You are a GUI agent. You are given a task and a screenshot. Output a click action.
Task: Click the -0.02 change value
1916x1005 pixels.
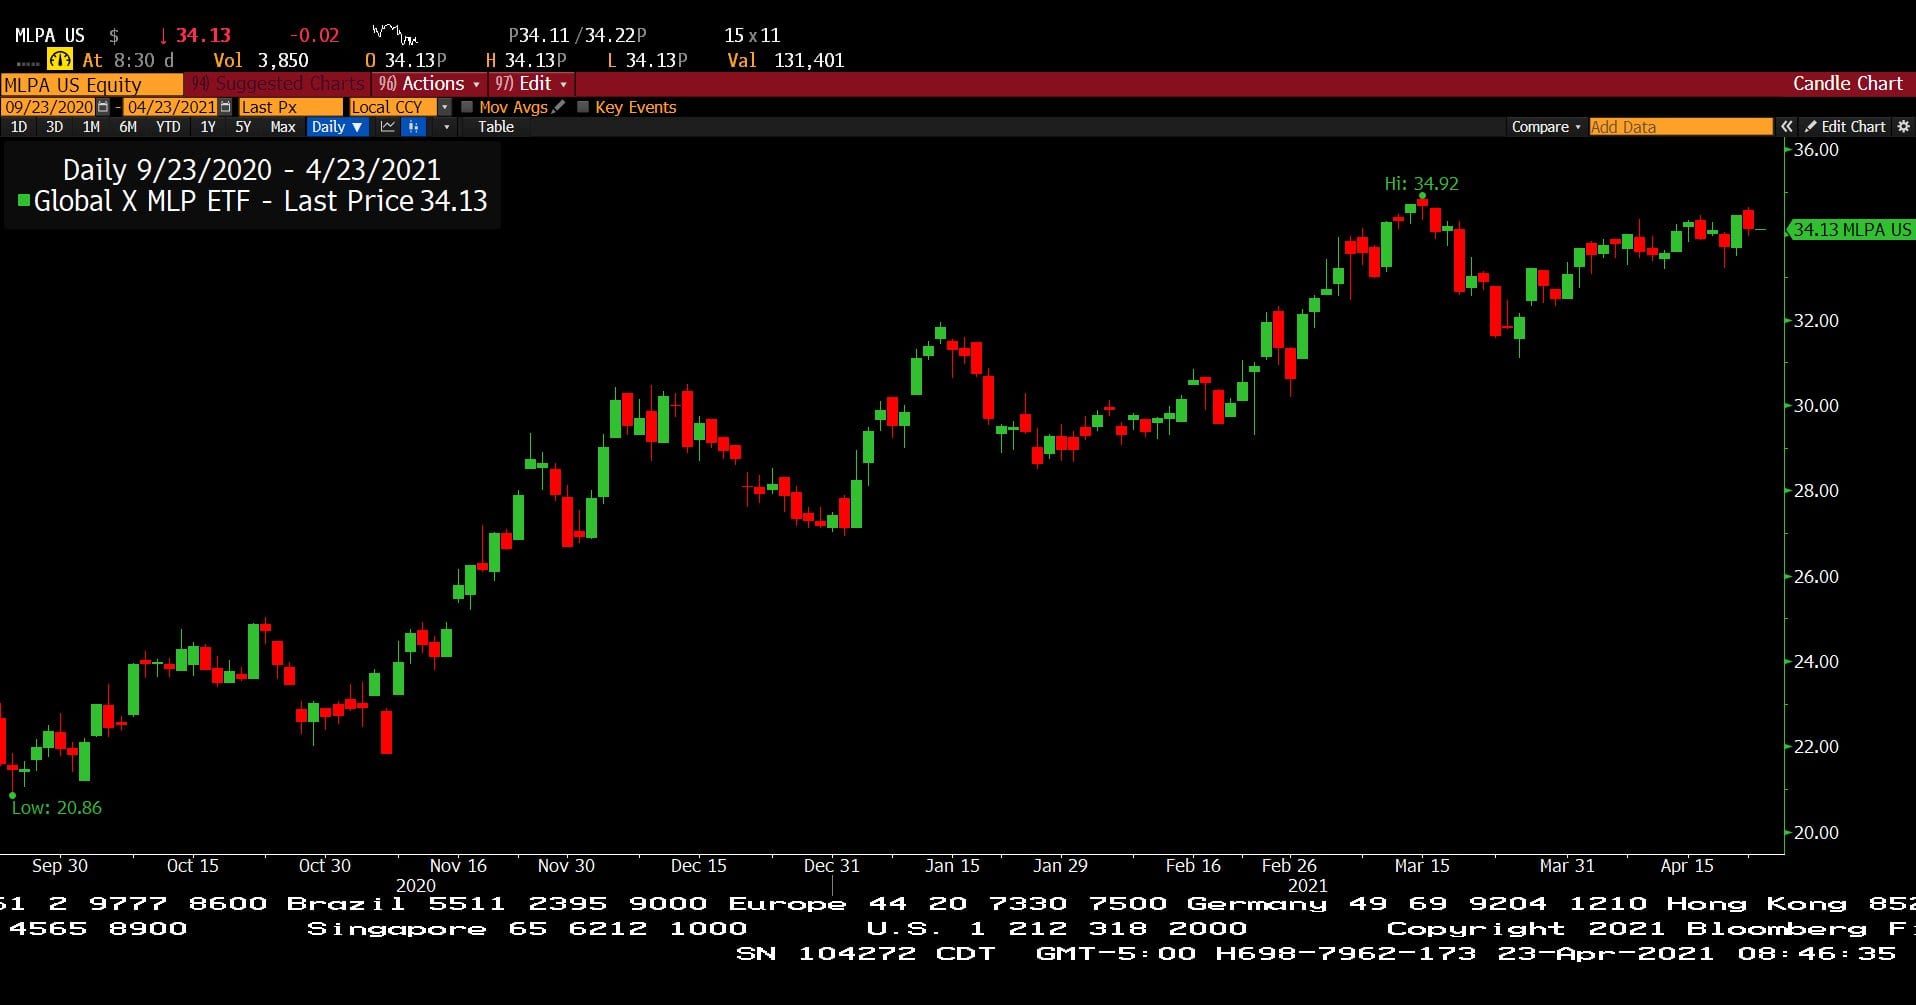[x=314, y=35]
